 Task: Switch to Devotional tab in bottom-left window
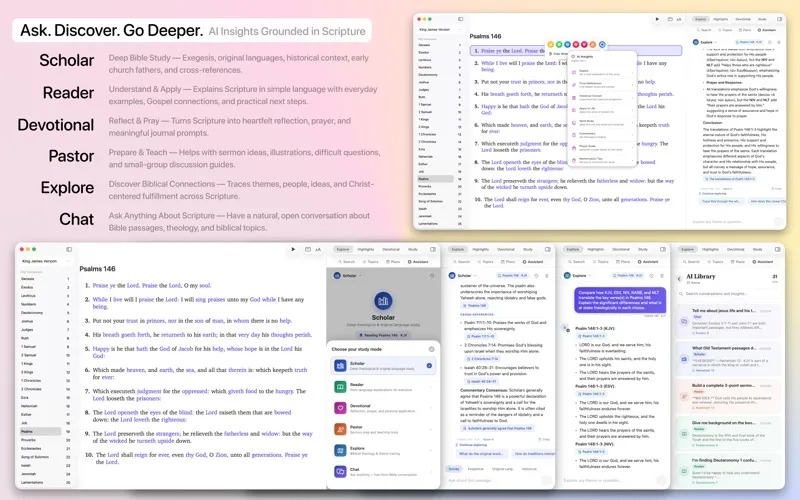[391, 249]
